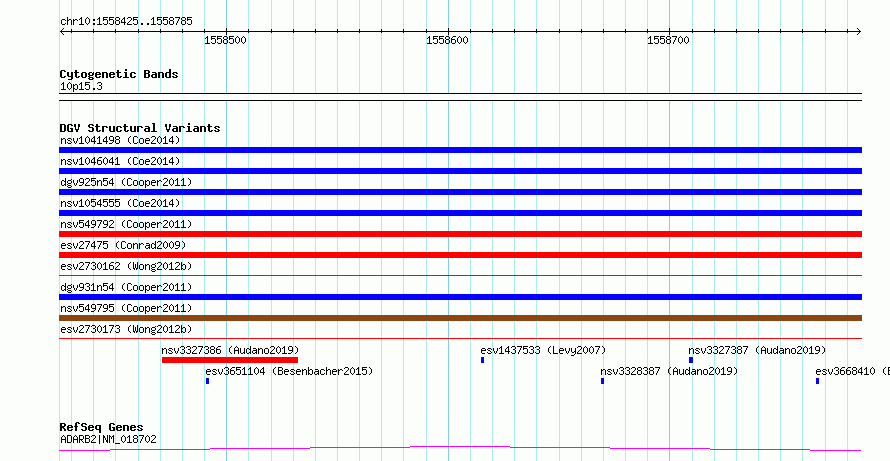Screen dimensions: 890x461
Task: Click the chr10:1558425..1558785 coordinate label
Action: click(126, 22)
